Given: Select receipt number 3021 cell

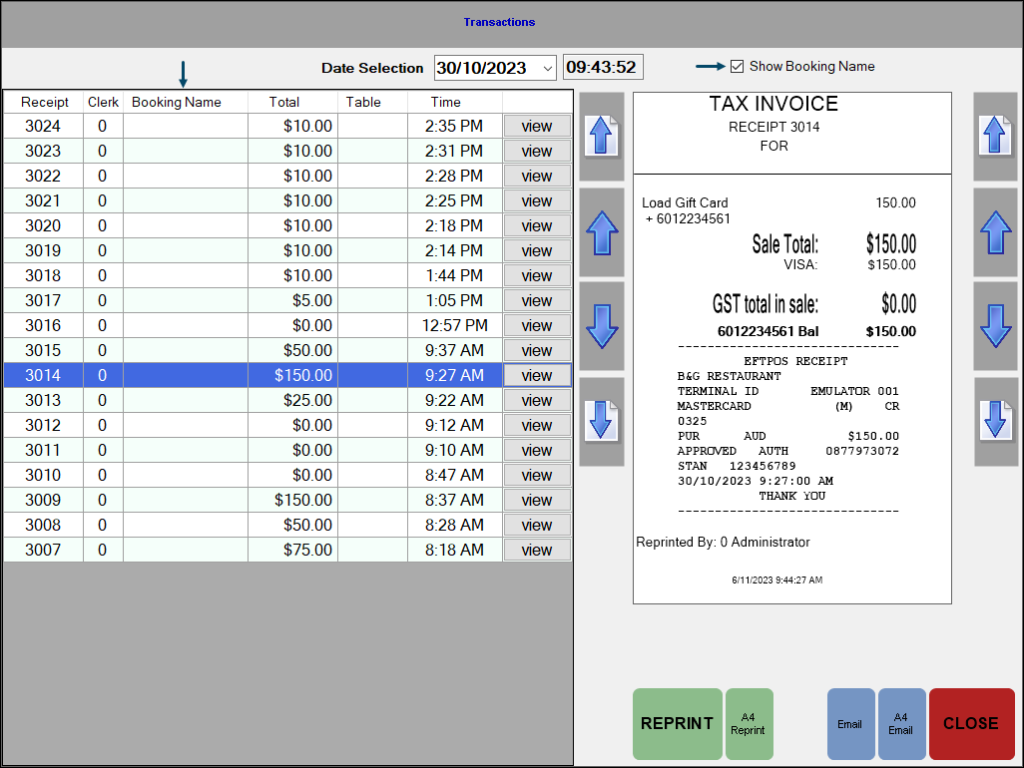Looking at the screenshot, I should coord(43,200).
